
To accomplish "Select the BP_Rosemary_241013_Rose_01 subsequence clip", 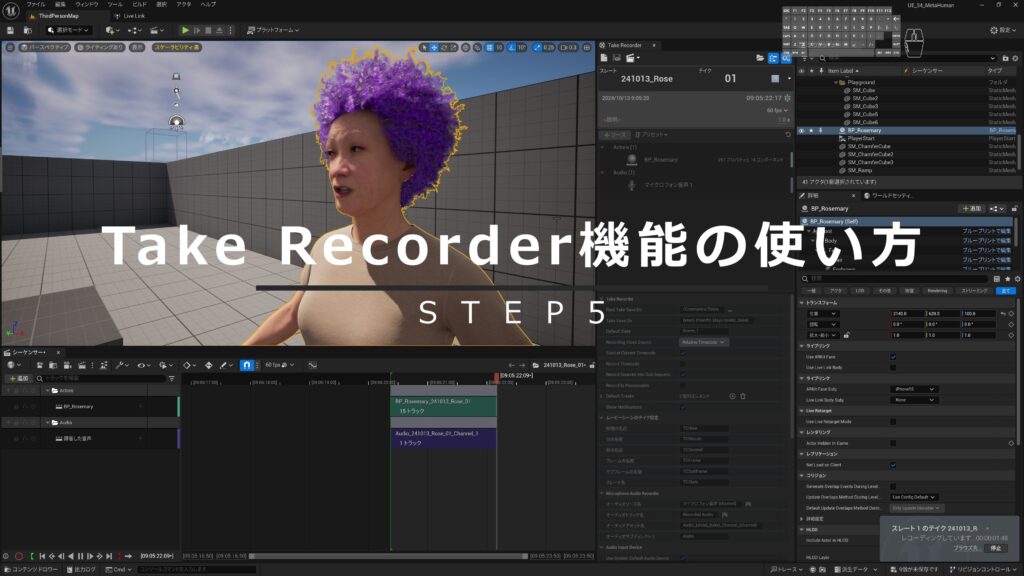I will [443, 406].
